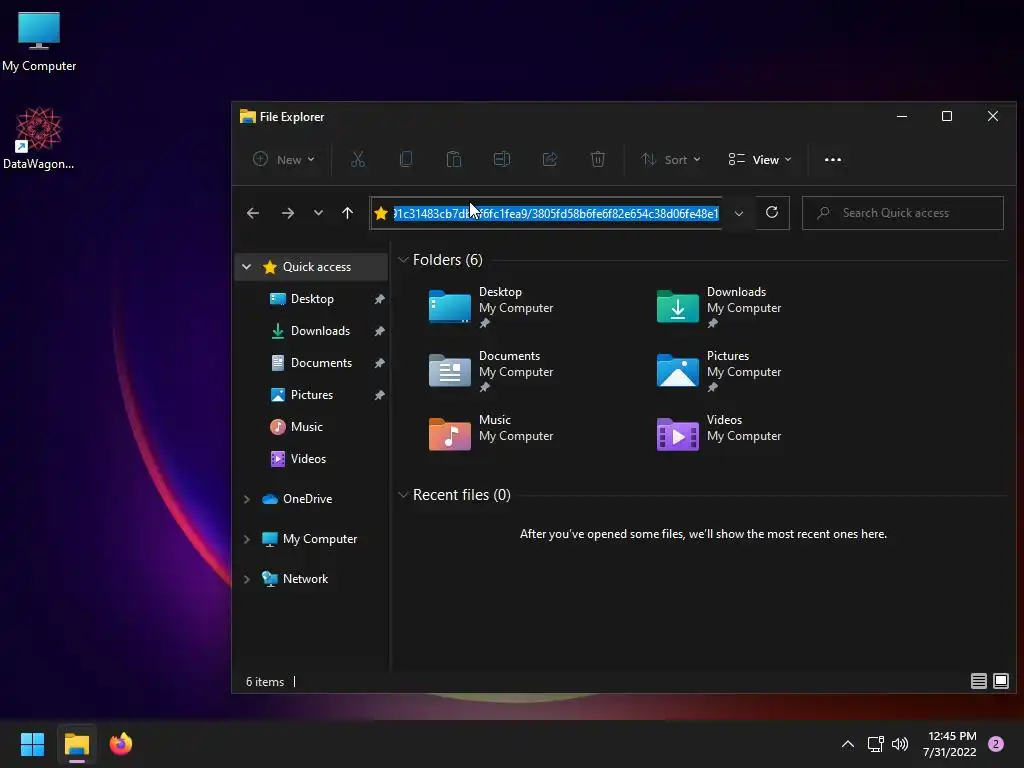This screenshot has width=1024, height=768.
Task: Select the Downloads folder icon
Action: pos(677,306)
